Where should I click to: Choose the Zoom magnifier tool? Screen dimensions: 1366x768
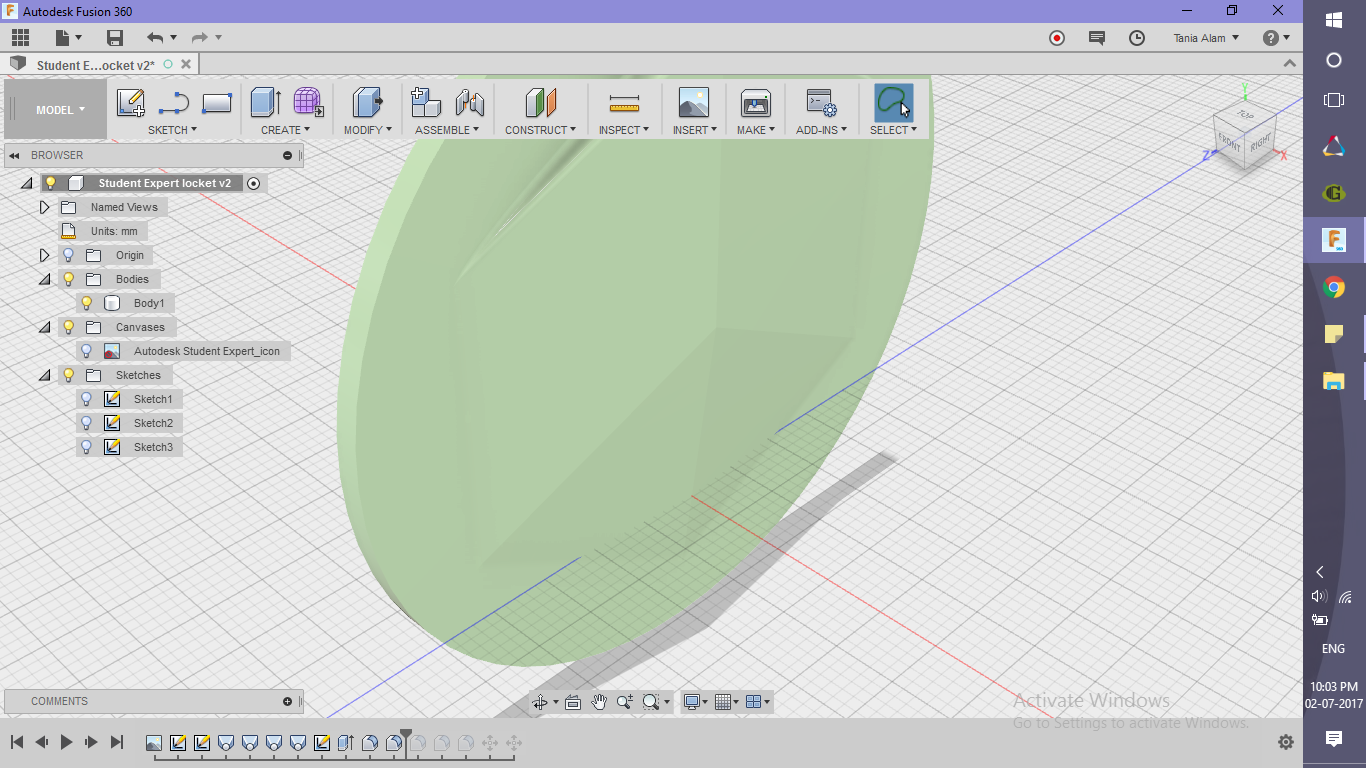tap(625, 702)
